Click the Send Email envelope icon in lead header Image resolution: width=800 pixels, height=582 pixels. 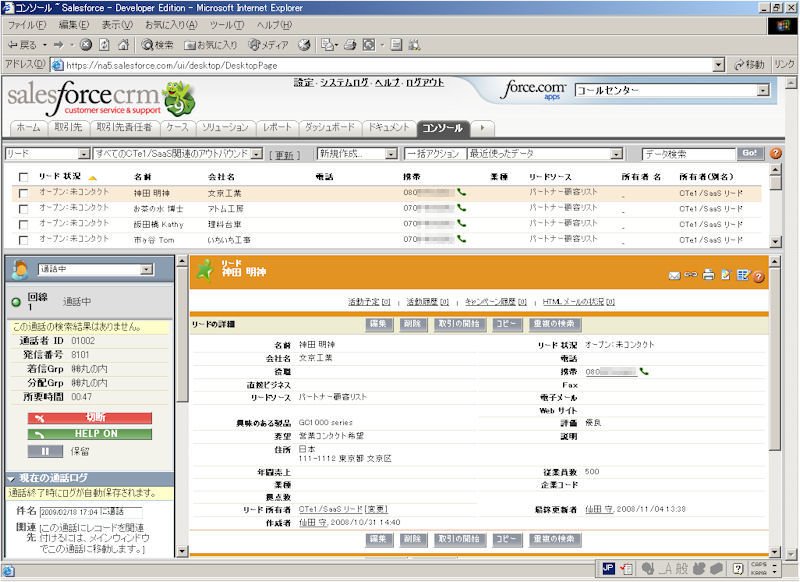tap(674, 275)
